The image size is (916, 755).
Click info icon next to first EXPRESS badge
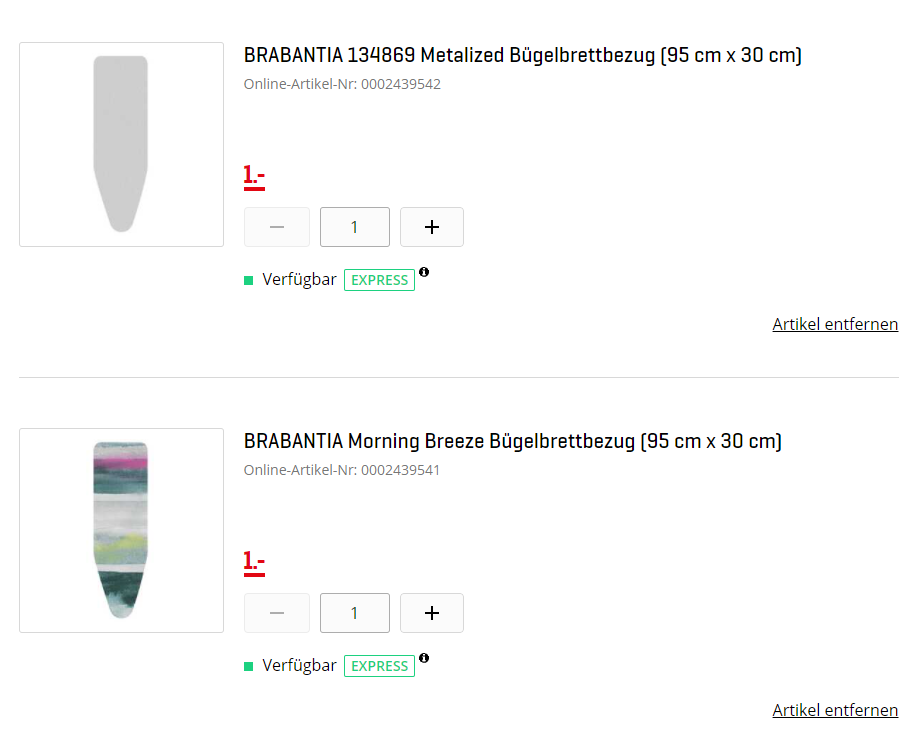(x=424, y=272)
